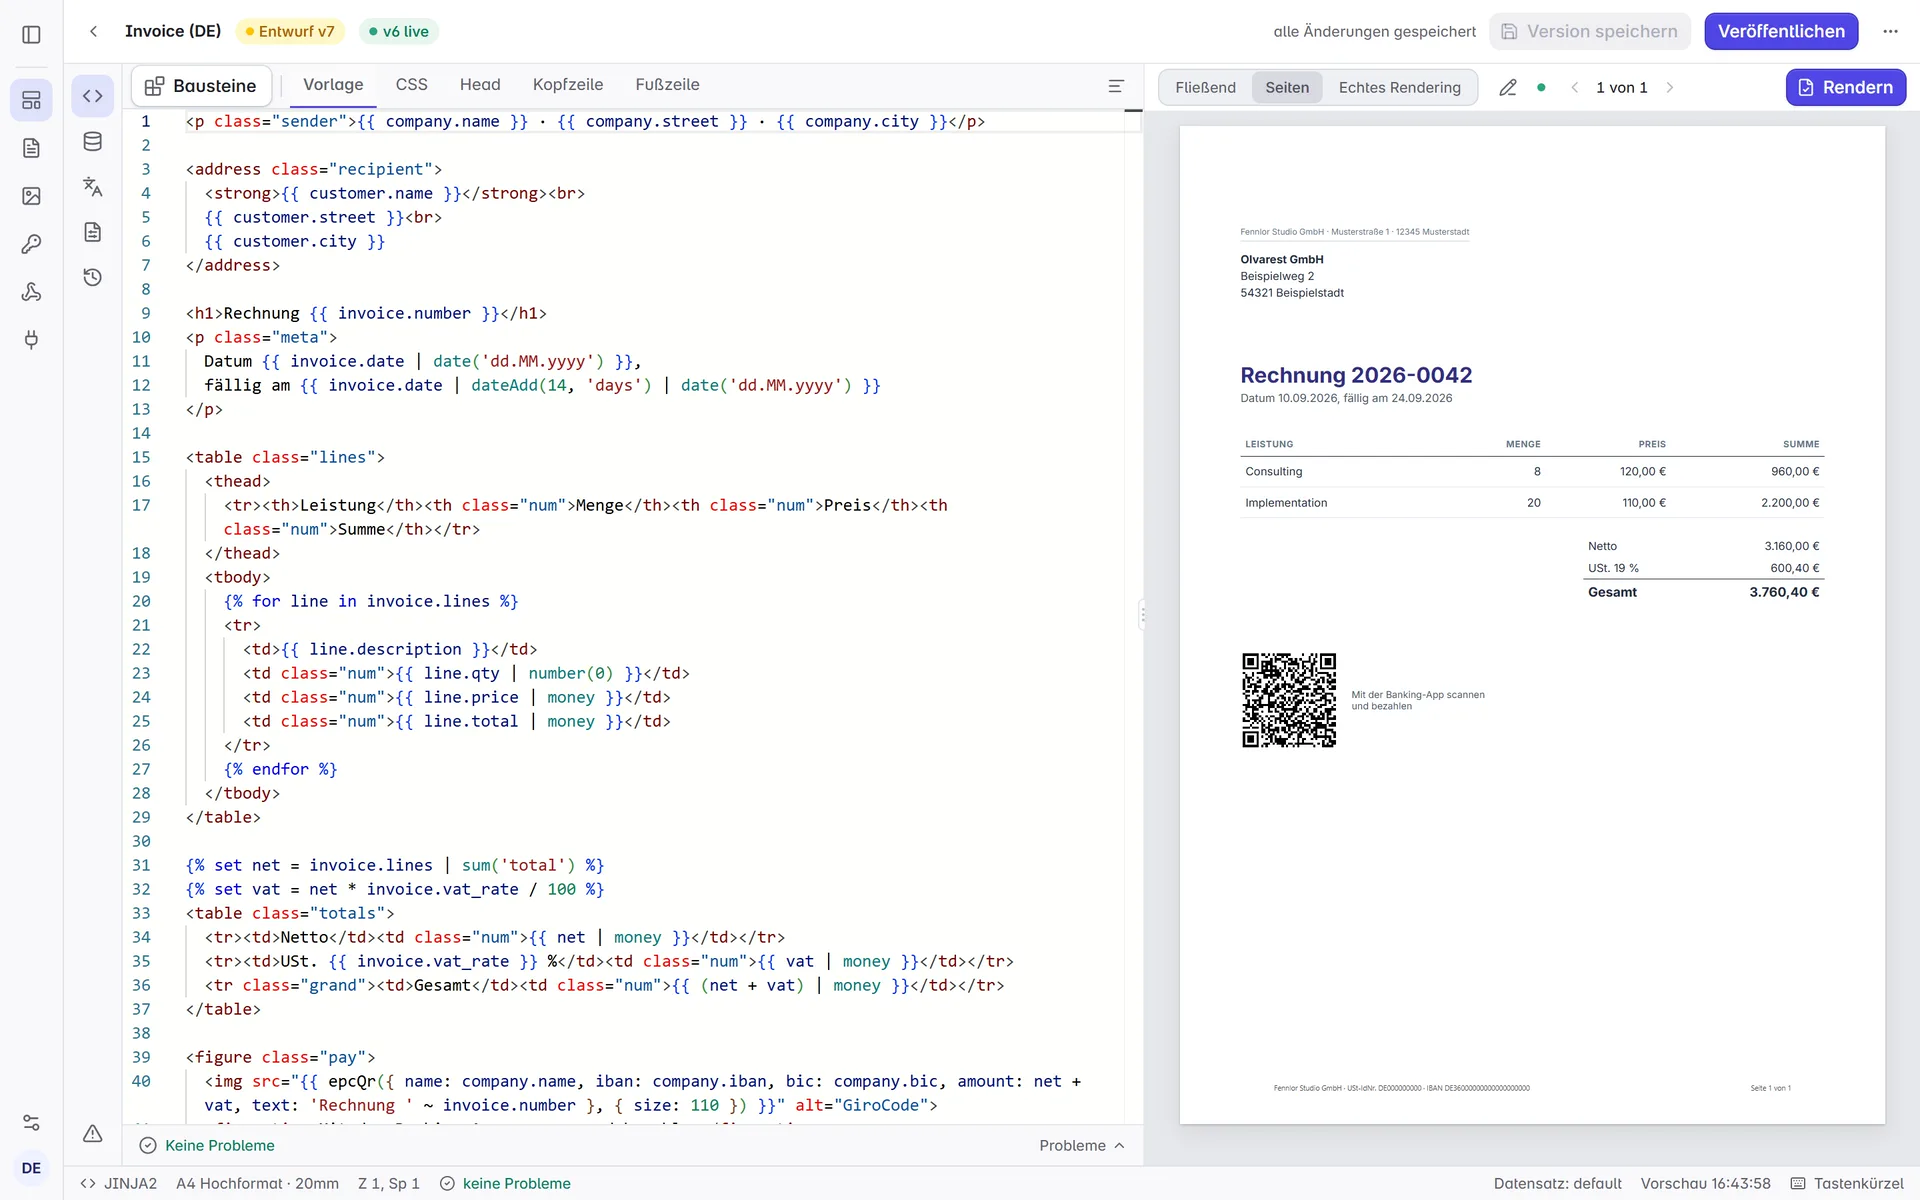Enable Echtes Rendering preview mode
Screen dimensions: 1920x1200
pos(1399,88)
